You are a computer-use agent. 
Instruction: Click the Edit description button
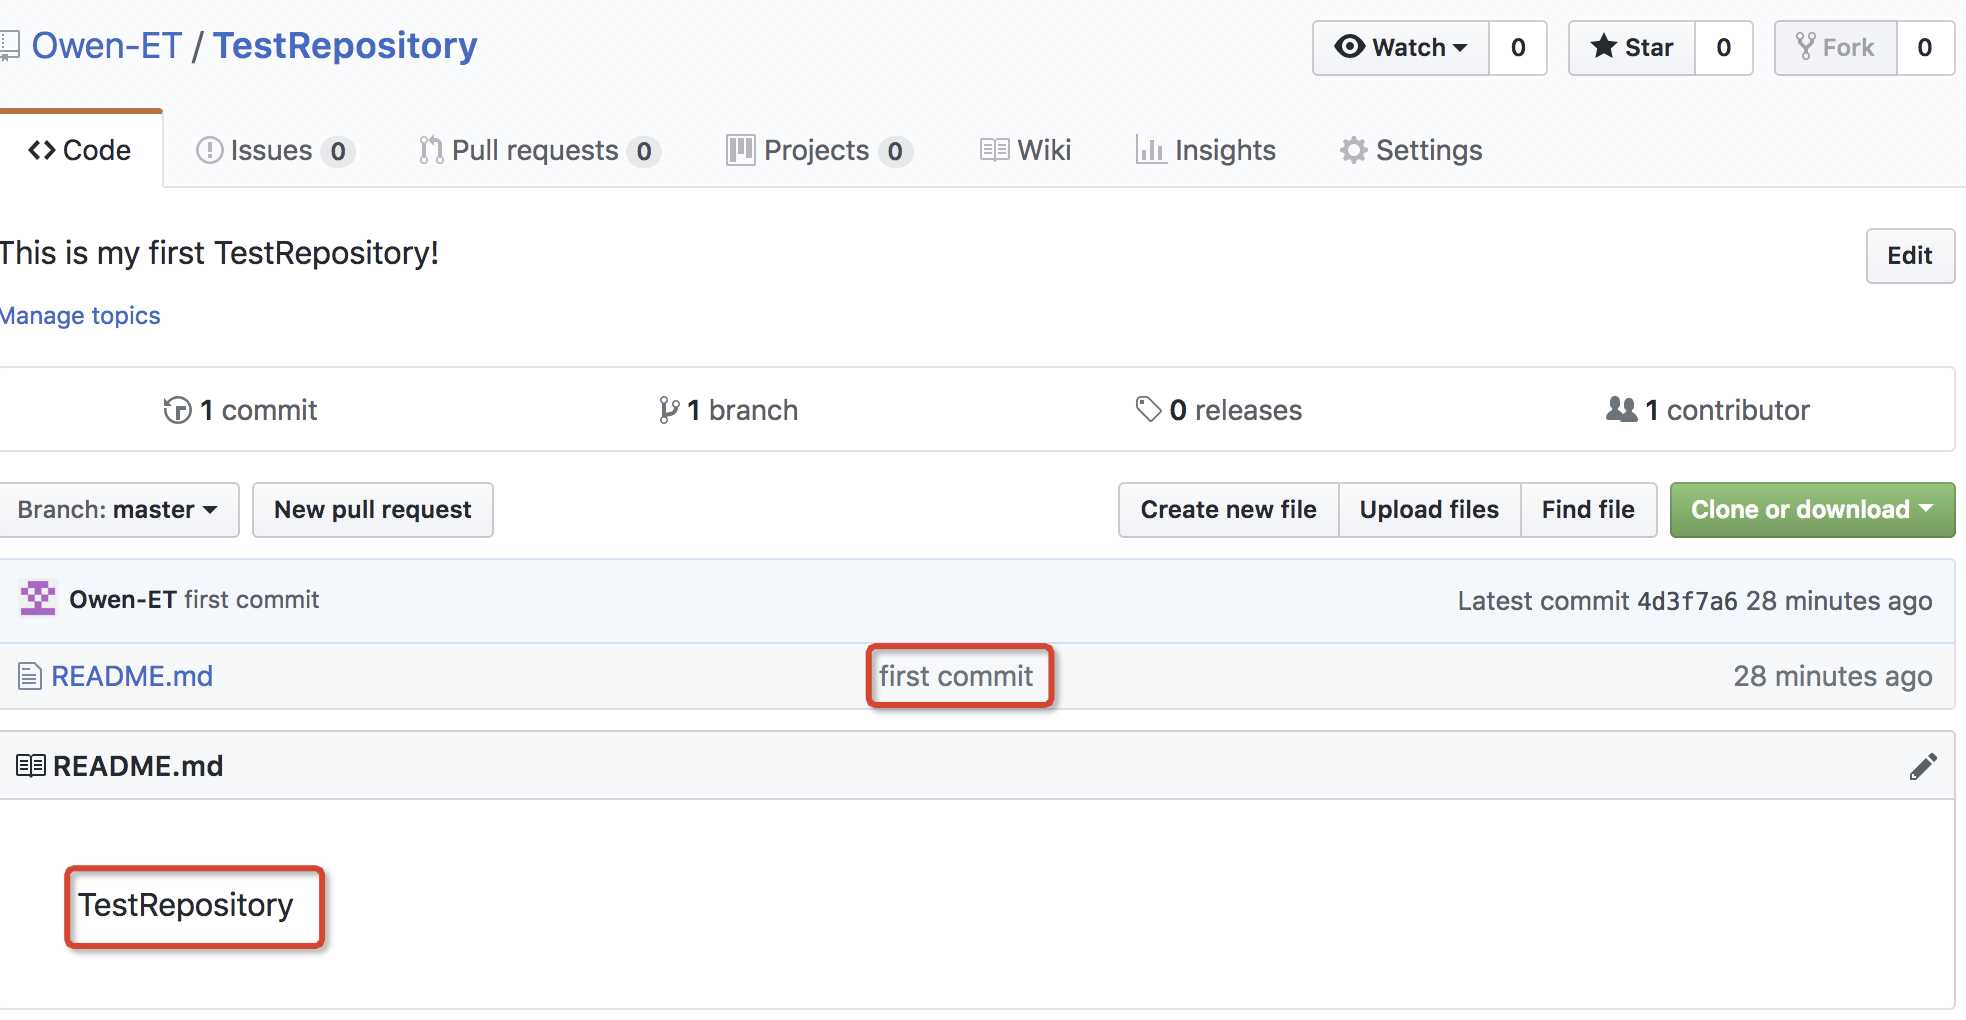click(1910, 256)
